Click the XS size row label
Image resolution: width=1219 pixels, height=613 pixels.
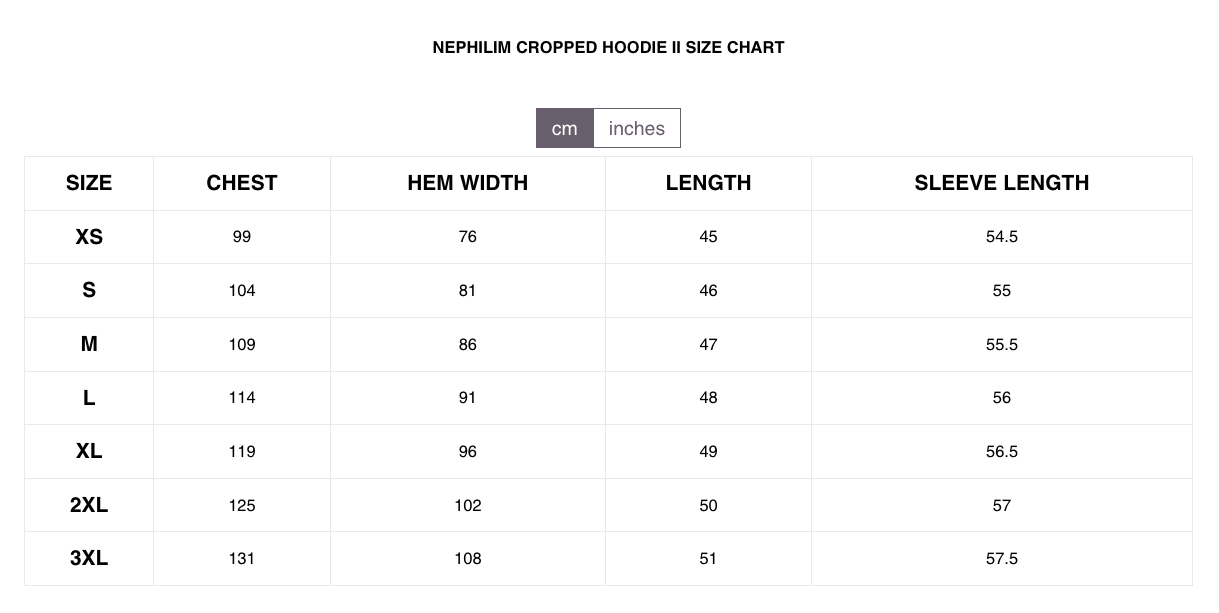click(89, 237)
